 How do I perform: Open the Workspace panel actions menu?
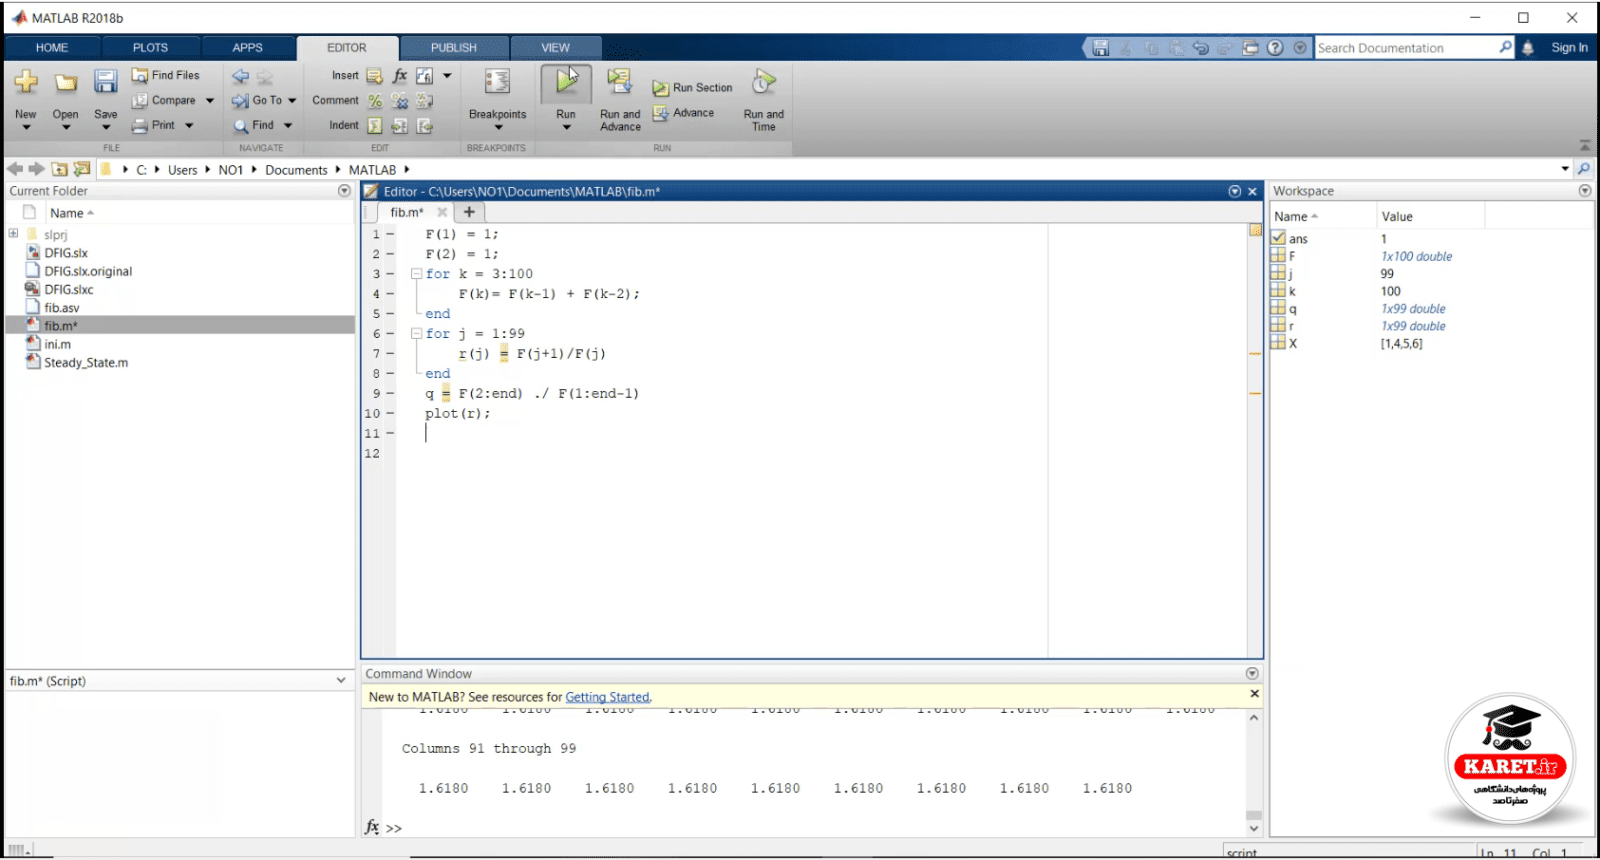[1584, 191]
